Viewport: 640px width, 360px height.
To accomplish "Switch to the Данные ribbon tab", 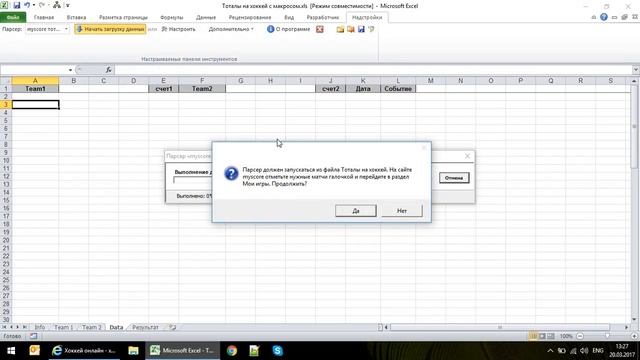I will [x=206, y=18].
